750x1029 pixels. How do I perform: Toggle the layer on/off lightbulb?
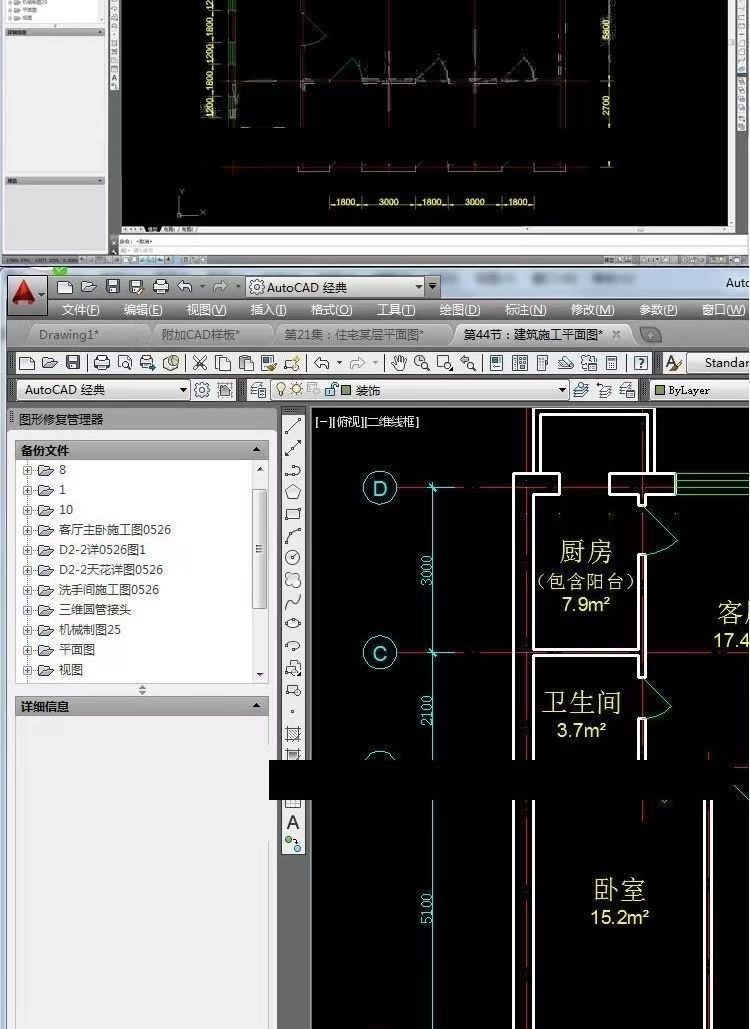pyautogui.click(x=282, y=390)
